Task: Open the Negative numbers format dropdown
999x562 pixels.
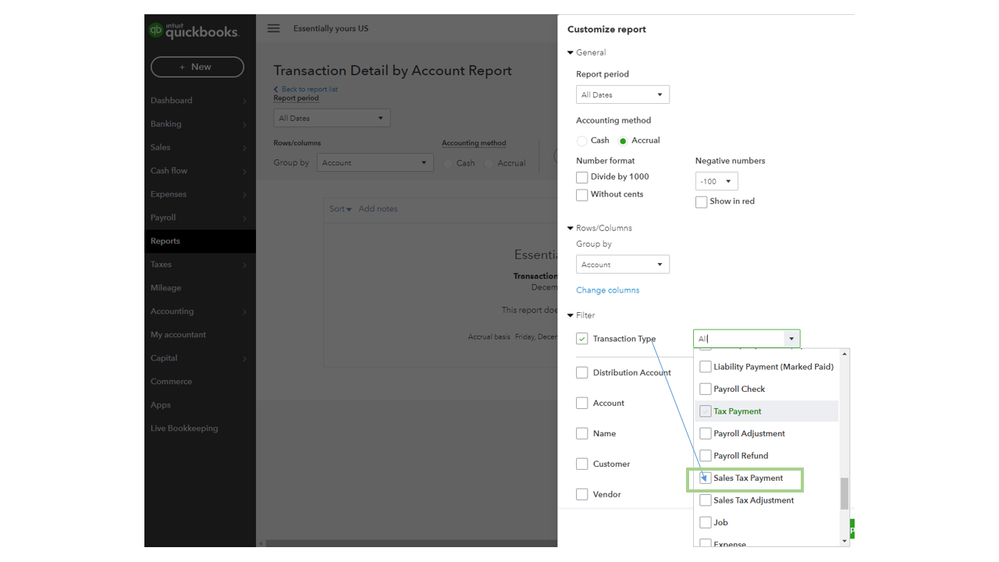Action: tap(716, 181)
